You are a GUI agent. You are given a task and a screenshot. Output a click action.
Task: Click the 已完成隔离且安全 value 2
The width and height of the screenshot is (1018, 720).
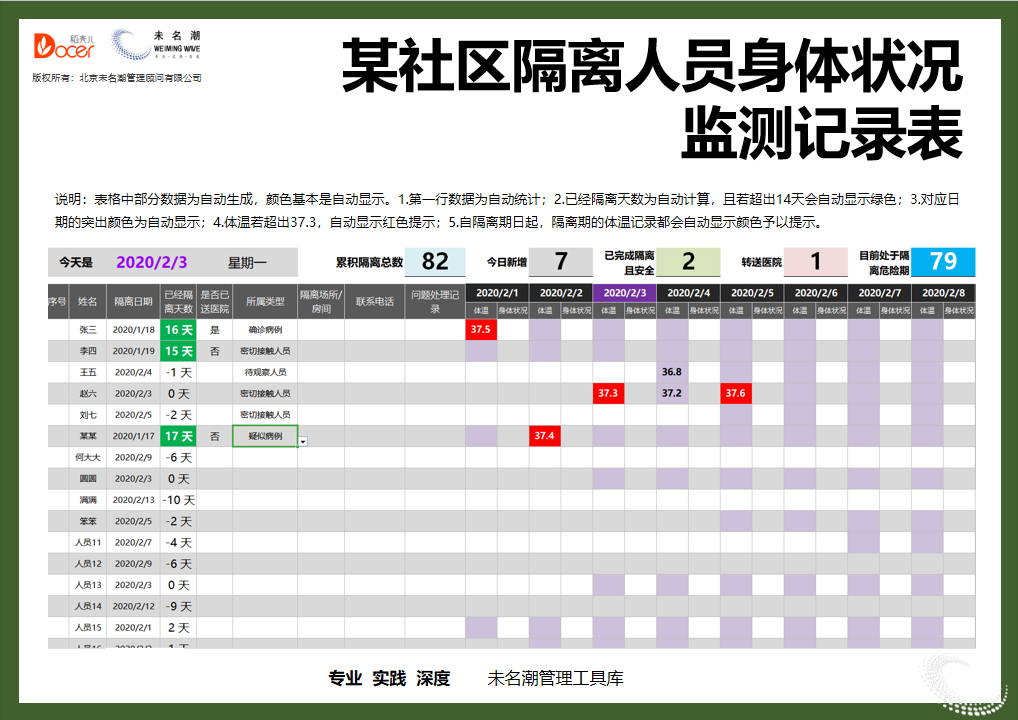click(x=688, y=262)
